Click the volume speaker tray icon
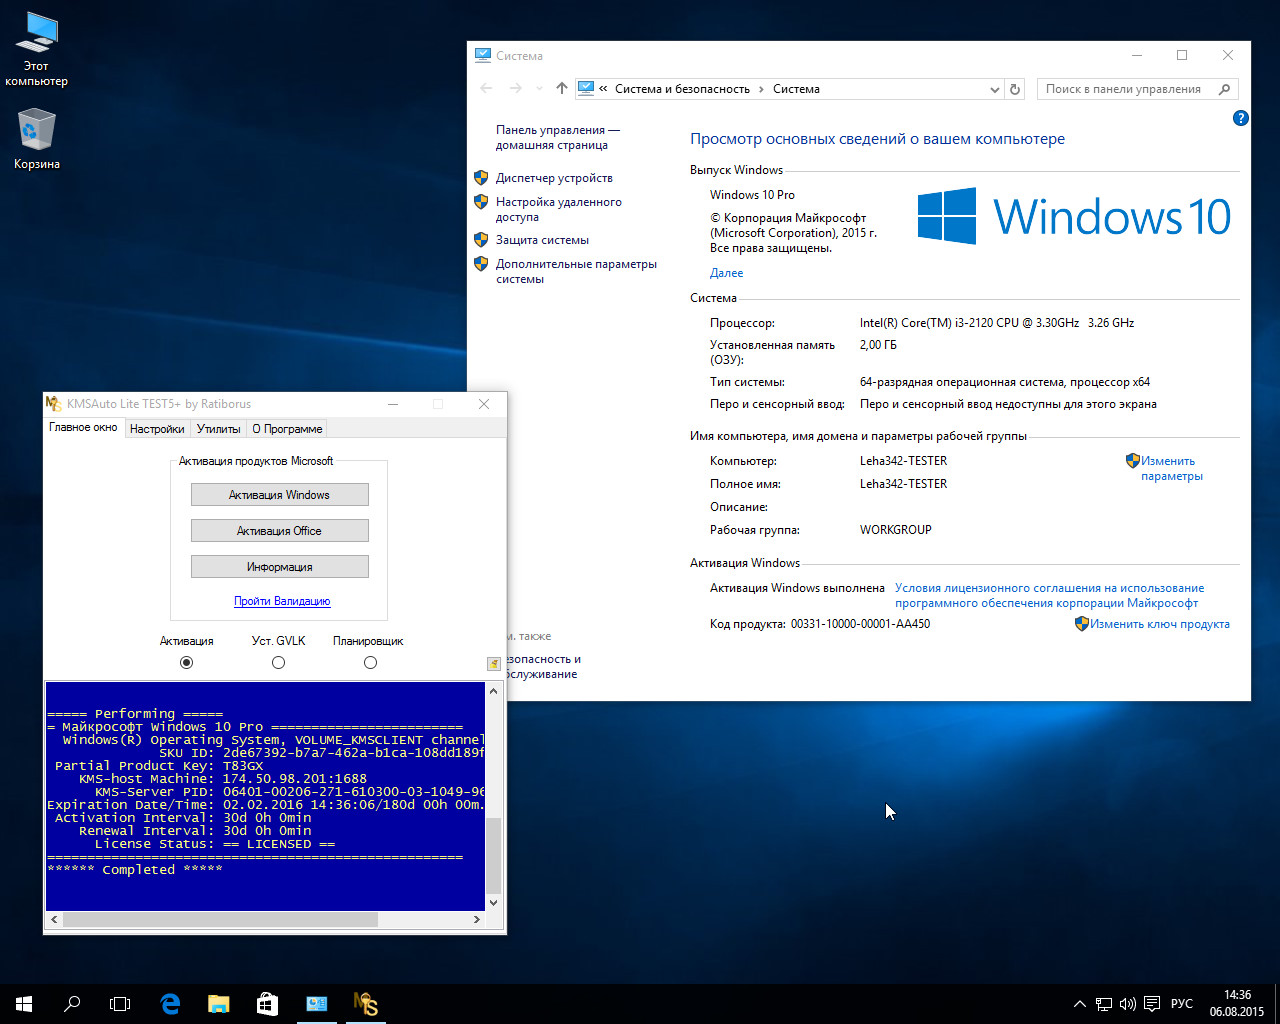1280x1024 pixels. click(x=1128, y=1004)
